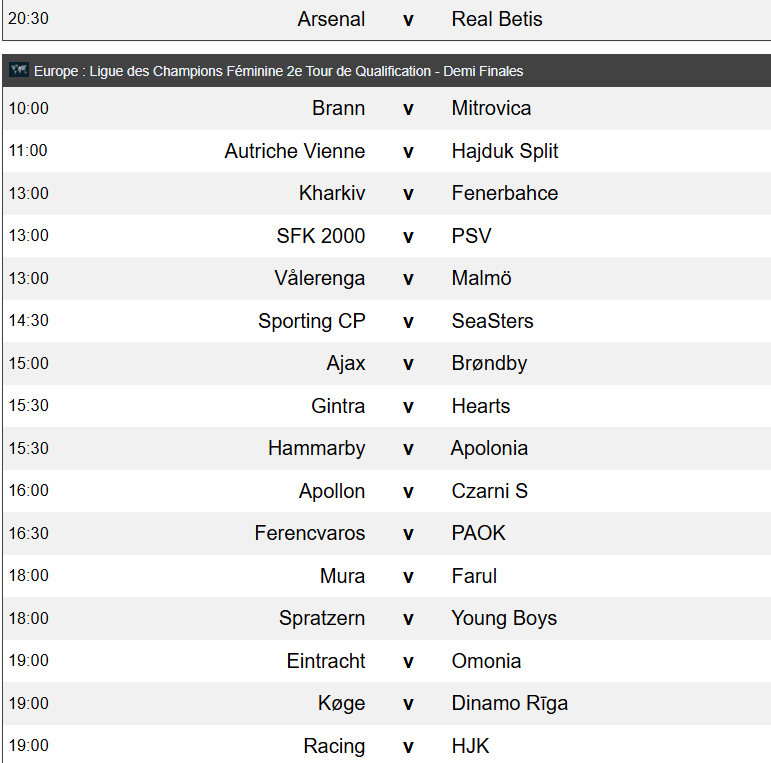Open Eintracht in the 19:00 match
The width and height of the screenshot is (771, 763).
326,661
